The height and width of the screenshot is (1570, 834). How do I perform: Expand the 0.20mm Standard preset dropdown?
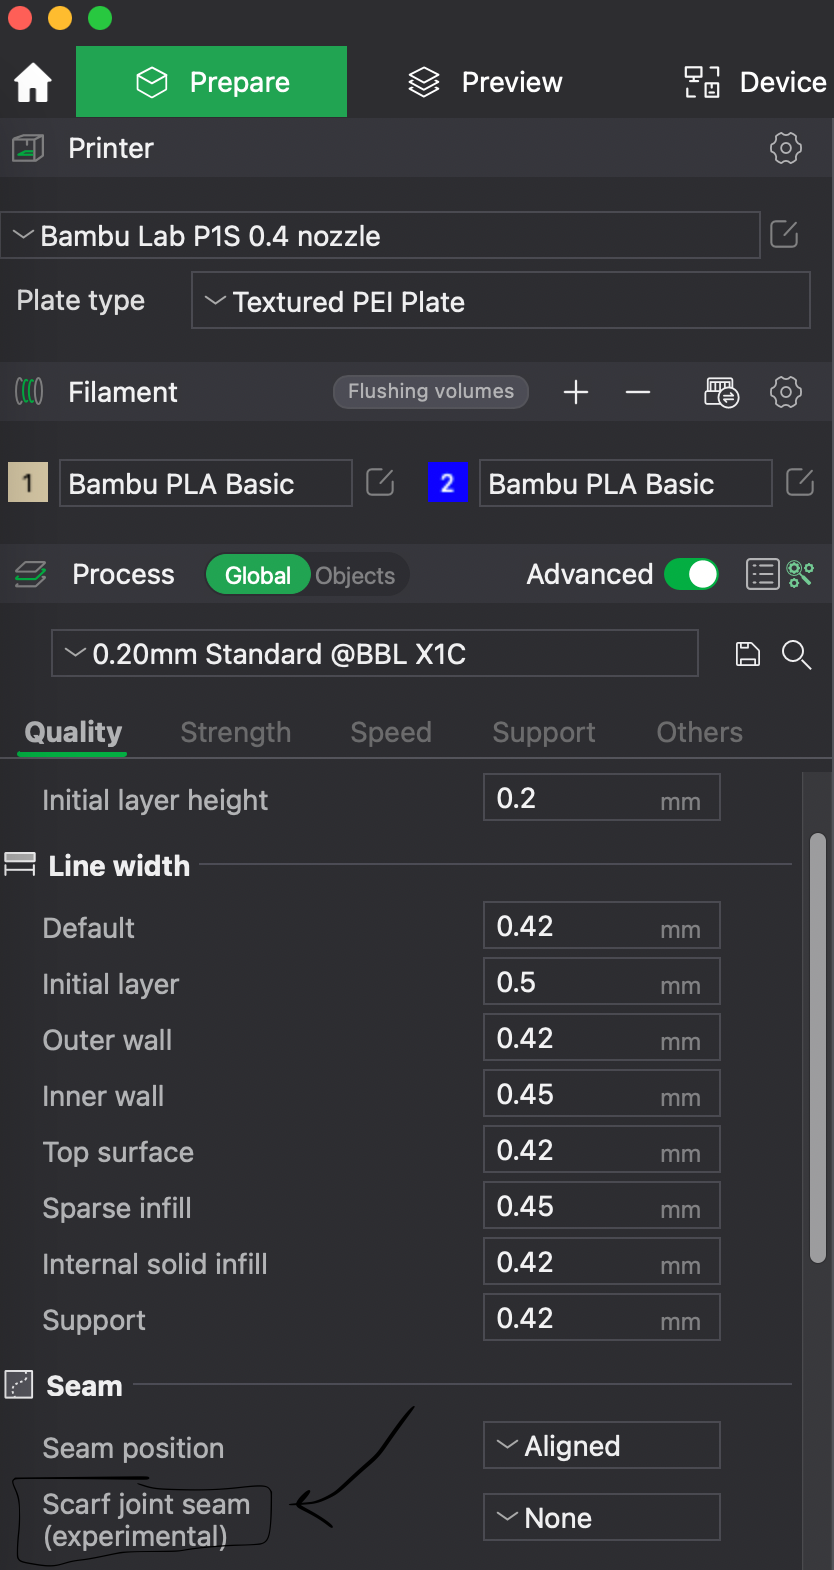[375, 654]
